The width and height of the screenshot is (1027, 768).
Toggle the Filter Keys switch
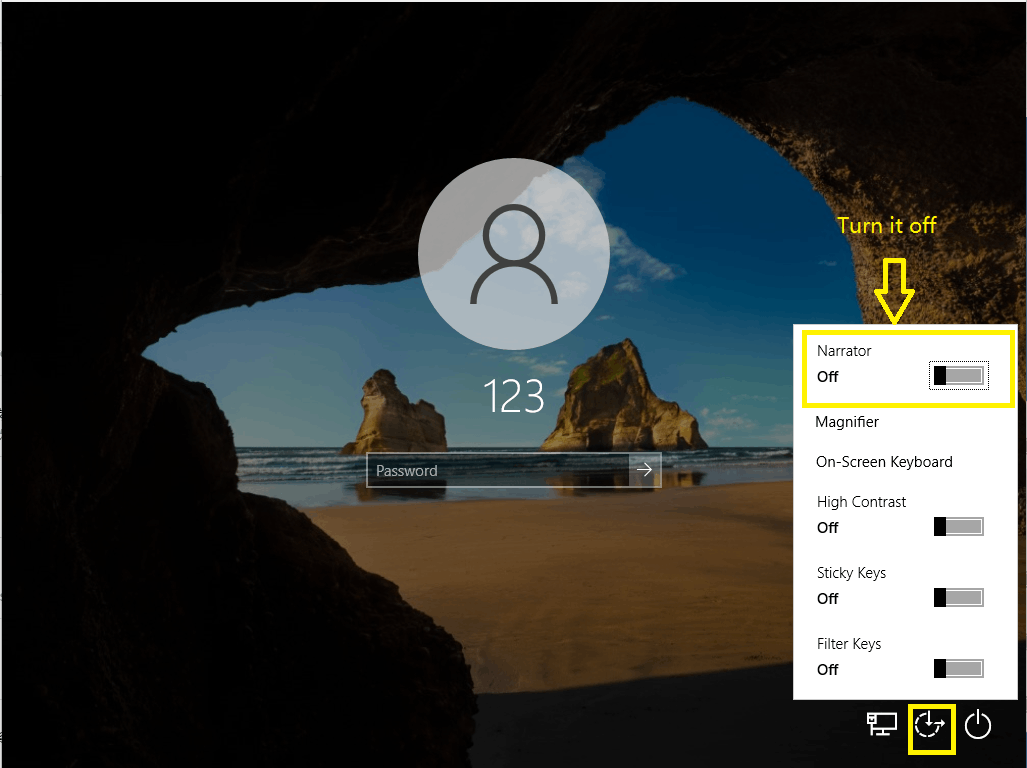(x=959, y=668)
